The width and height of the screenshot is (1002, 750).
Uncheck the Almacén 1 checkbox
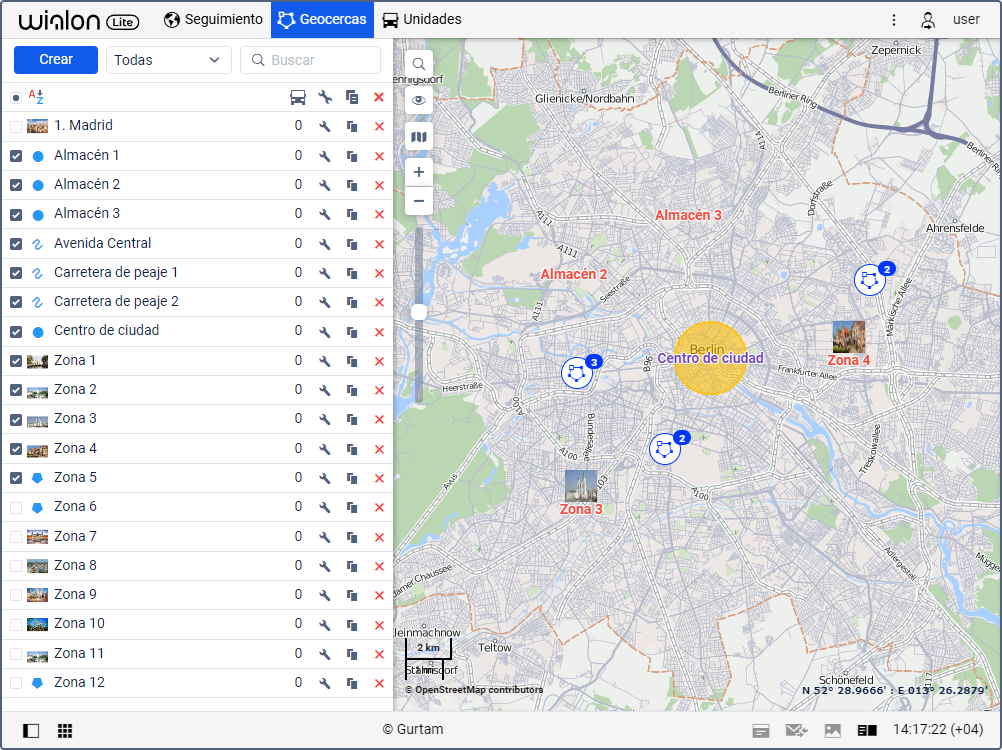[x=16, y=156]
